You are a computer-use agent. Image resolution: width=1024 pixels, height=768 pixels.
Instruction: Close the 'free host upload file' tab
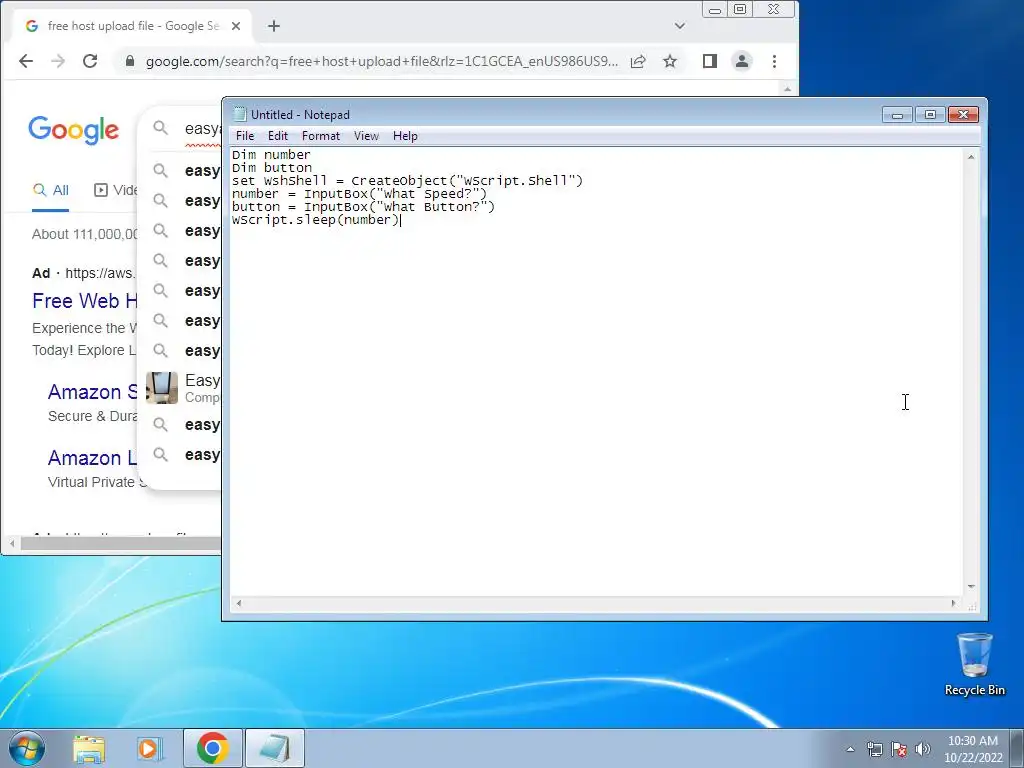click(x=236, y=26)
